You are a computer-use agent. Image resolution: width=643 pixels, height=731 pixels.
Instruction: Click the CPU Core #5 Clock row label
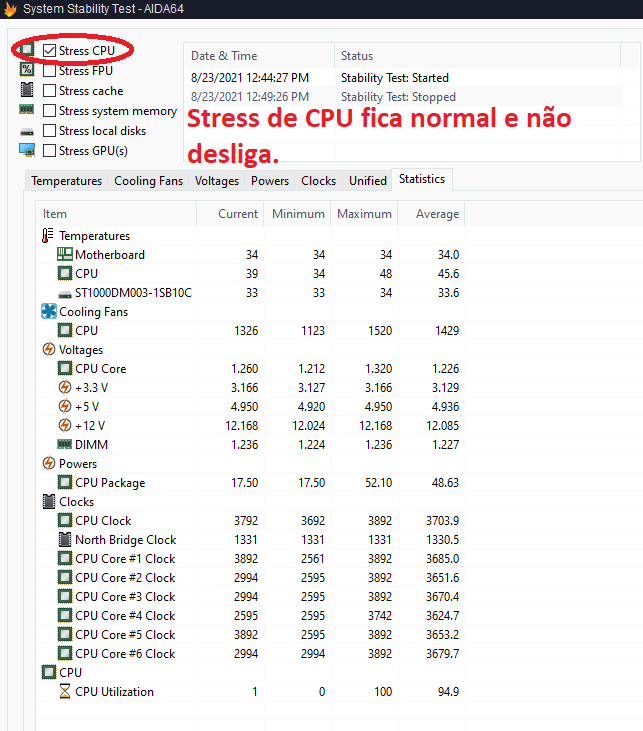(x=125, y=634)
